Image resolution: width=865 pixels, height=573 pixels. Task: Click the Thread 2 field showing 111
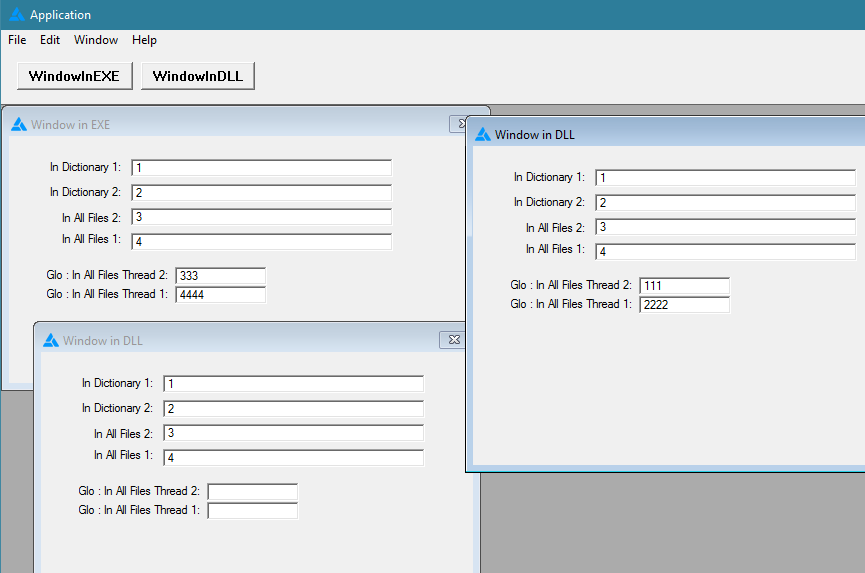point(684,286)
